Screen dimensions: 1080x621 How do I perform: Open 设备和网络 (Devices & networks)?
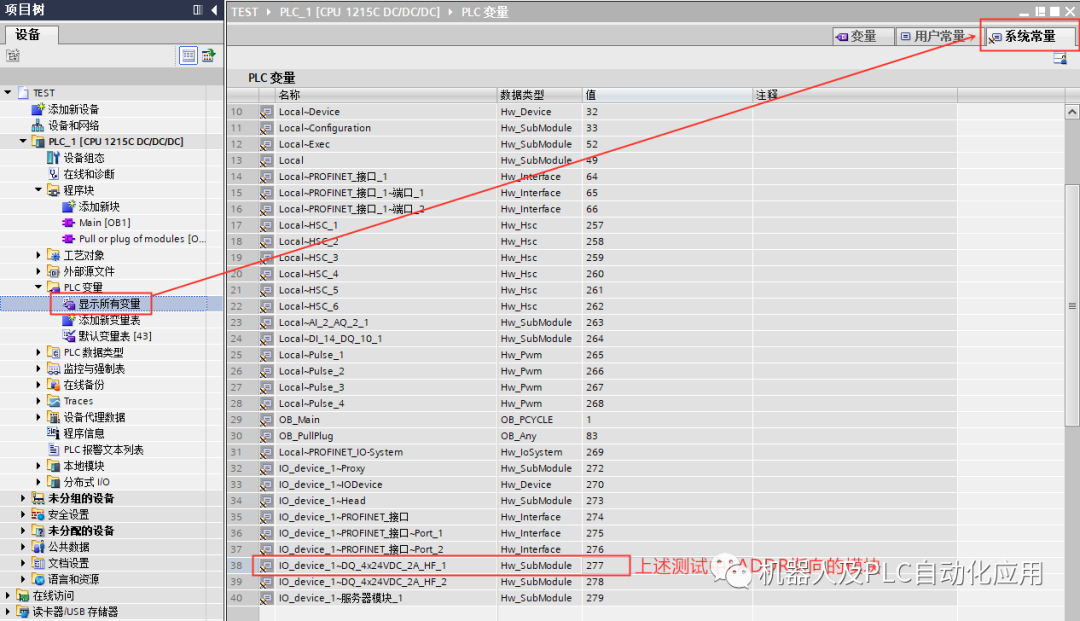point(75,125)
